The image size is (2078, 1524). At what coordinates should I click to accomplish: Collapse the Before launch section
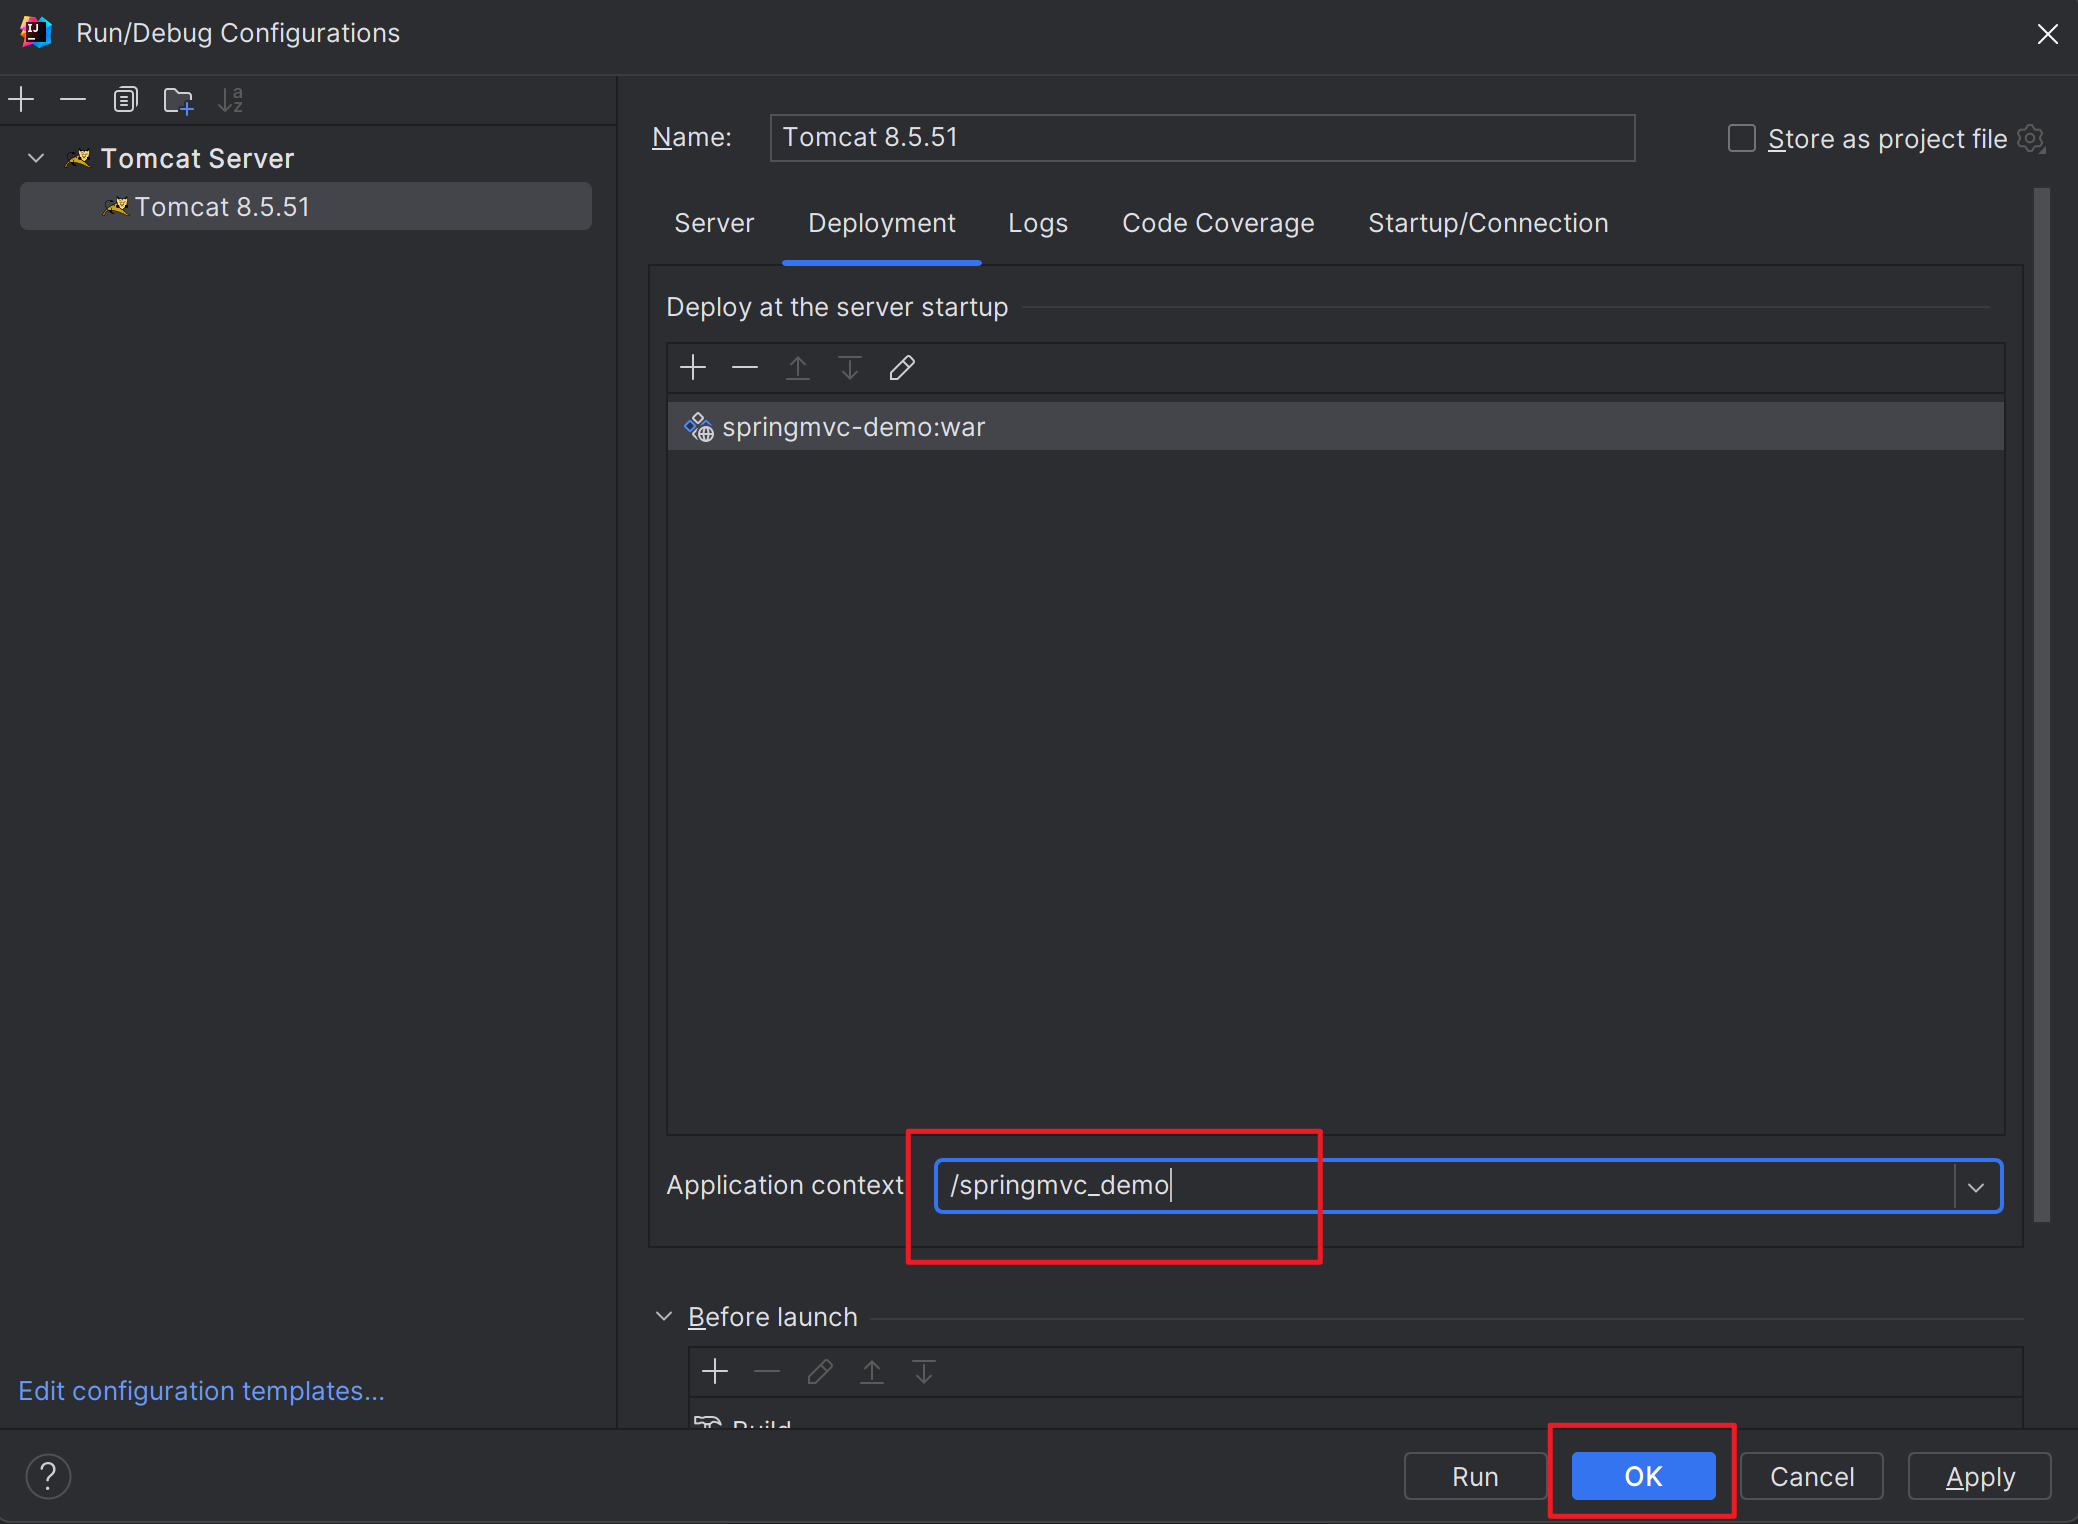pyautogui.click(x=664, y=1316)
